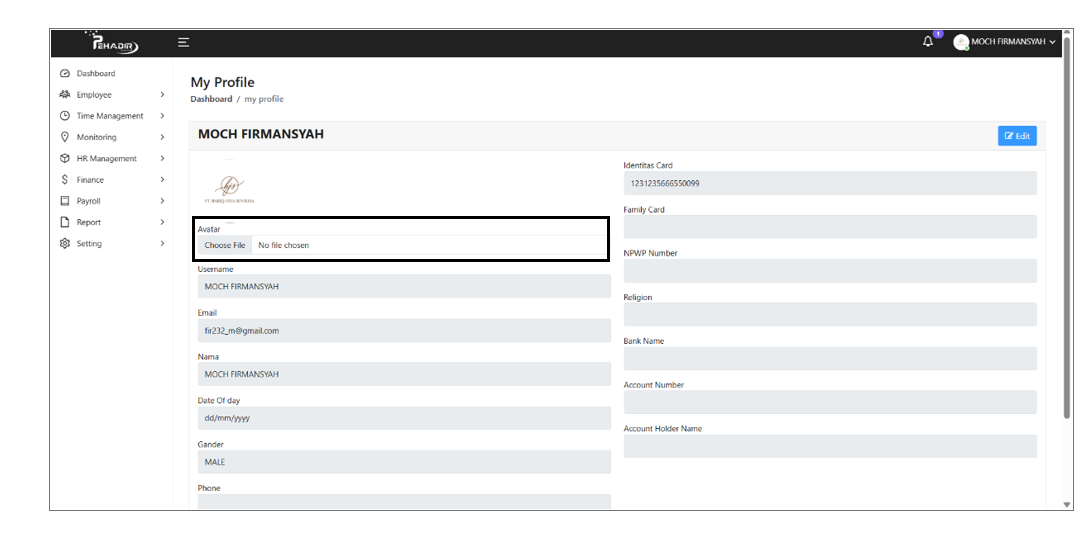Open the MOCH FIRMANSYAH user dropdown
Image resolution: width=1087 pixels, height=539 pixels.
(1005, 42)
